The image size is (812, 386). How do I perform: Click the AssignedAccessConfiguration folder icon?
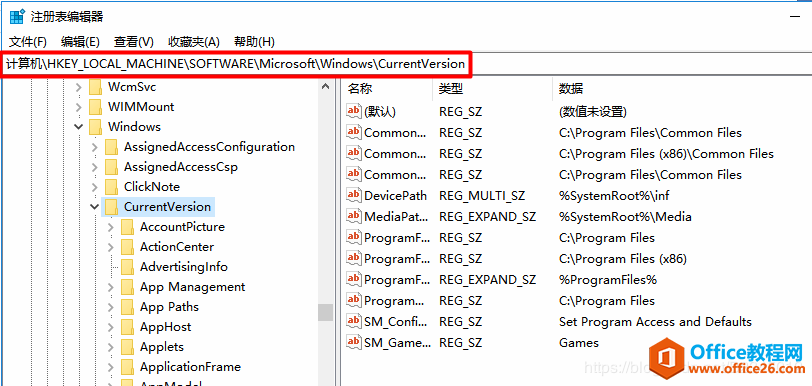111,147
